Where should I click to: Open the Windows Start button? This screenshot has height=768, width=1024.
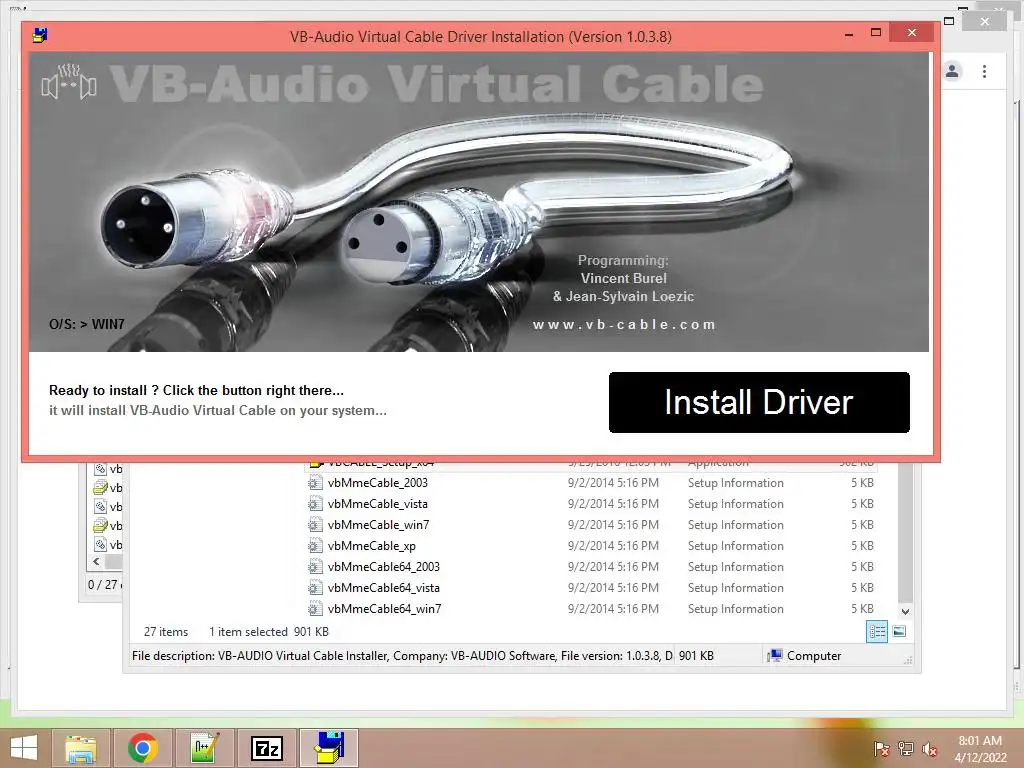pos(24,748)
